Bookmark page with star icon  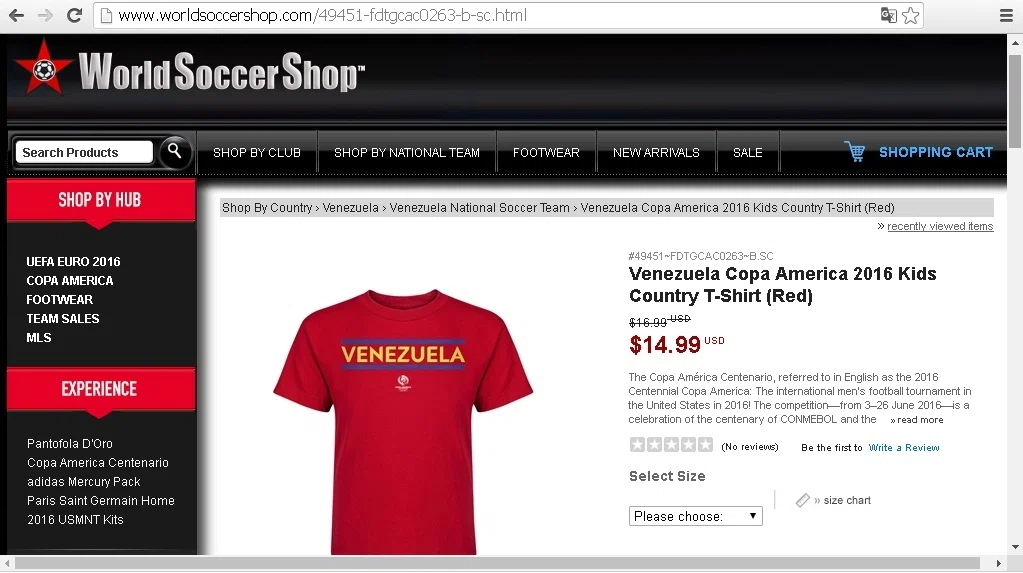(x=911, y=15)
